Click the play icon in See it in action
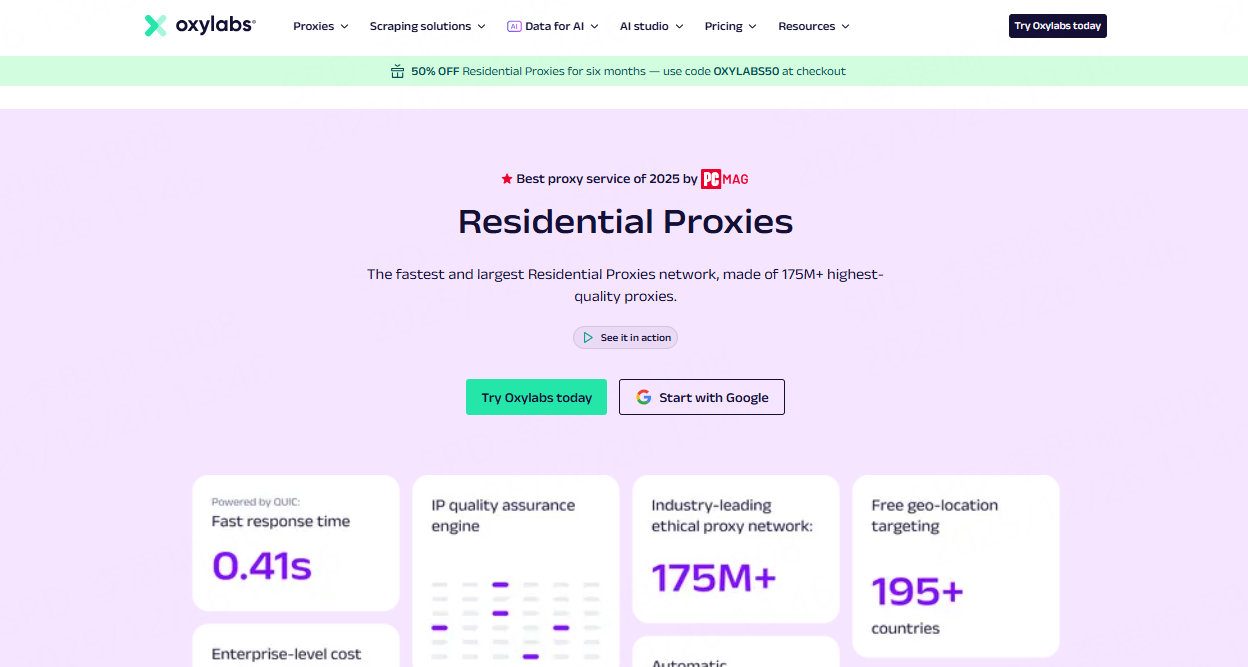The width and height of the screenshot is (1248, 667). (588, 338)
